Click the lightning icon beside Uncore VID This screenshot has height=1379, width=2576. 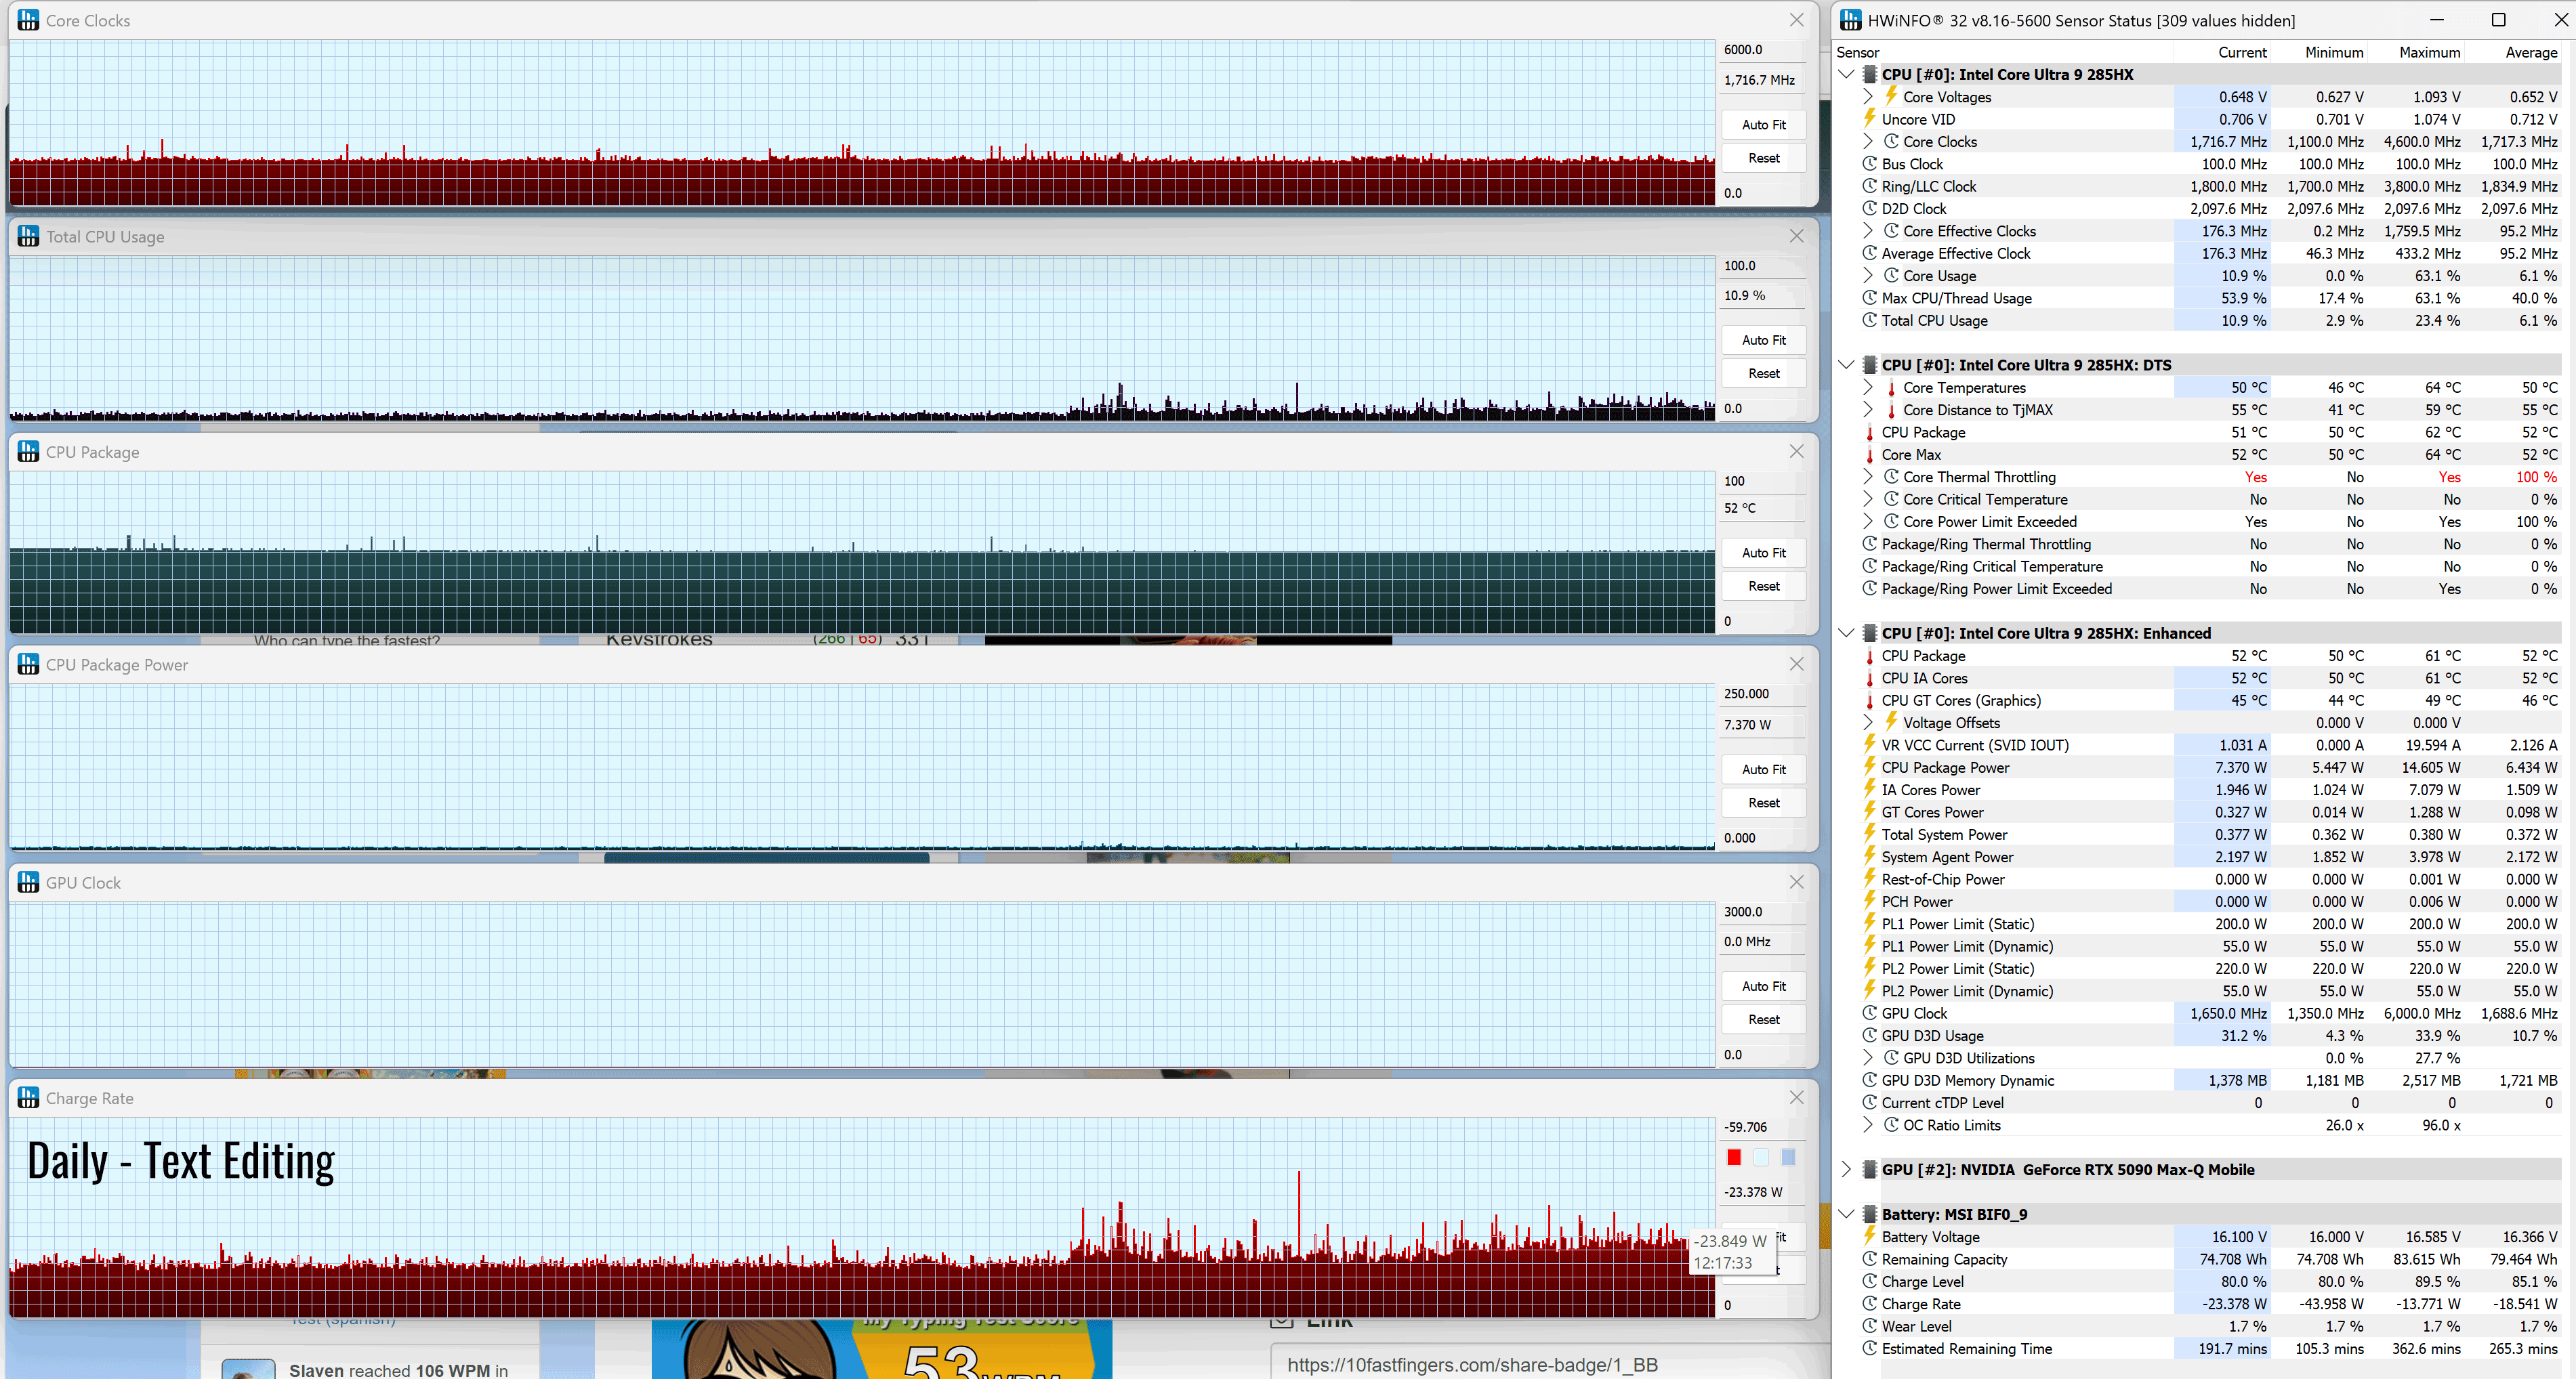1869,119
